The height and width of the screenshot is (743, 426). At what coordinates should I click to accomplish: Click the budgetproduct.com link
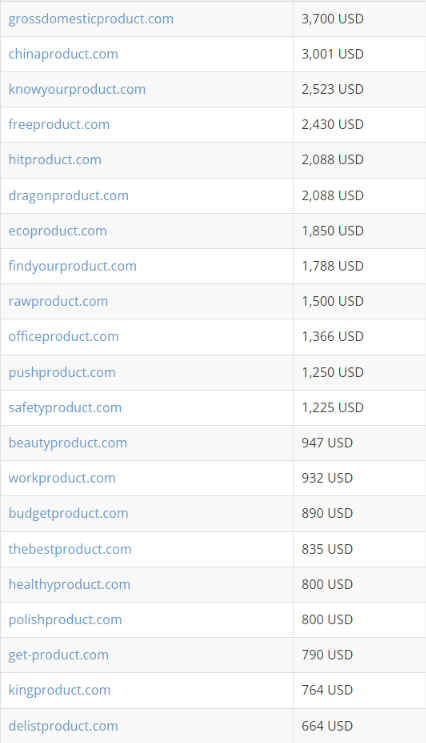(68, 513)
